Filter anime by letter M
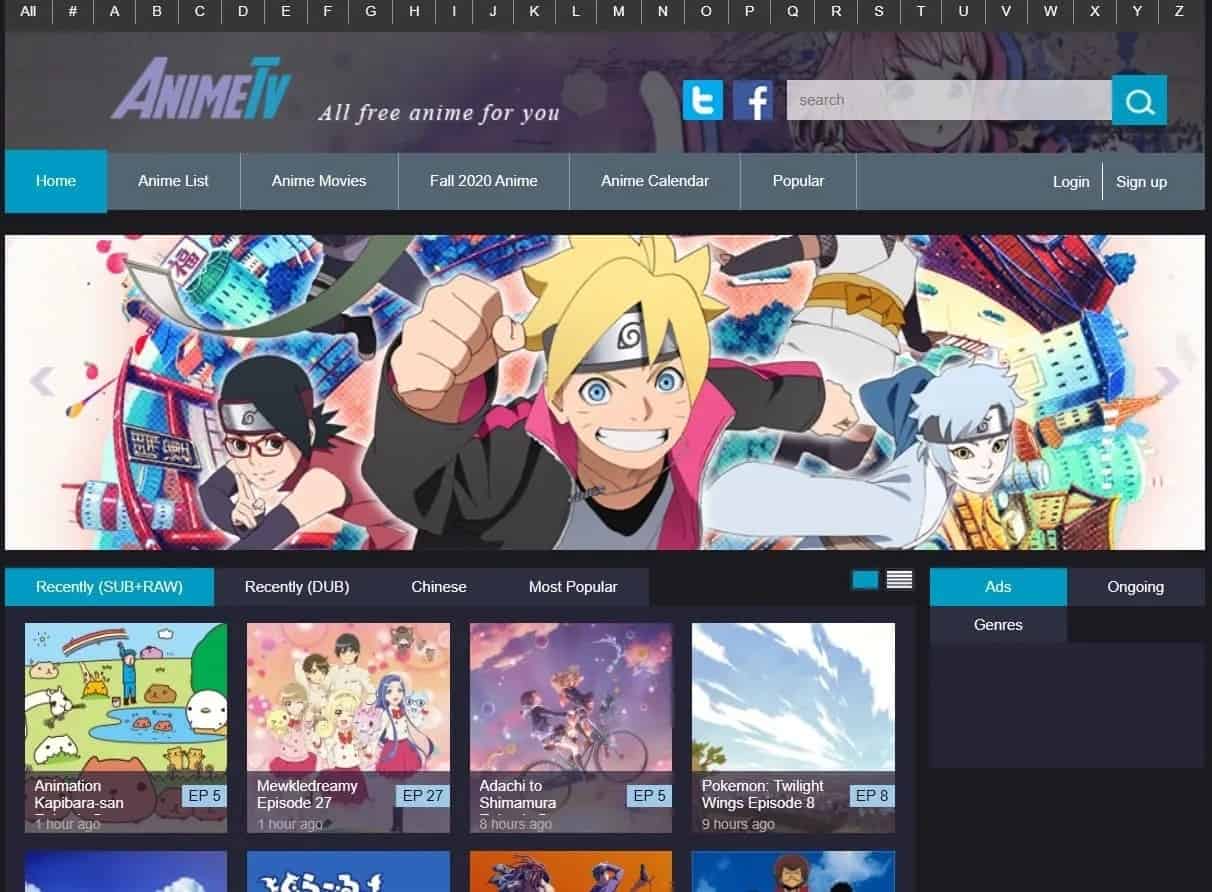 [619, 11]
